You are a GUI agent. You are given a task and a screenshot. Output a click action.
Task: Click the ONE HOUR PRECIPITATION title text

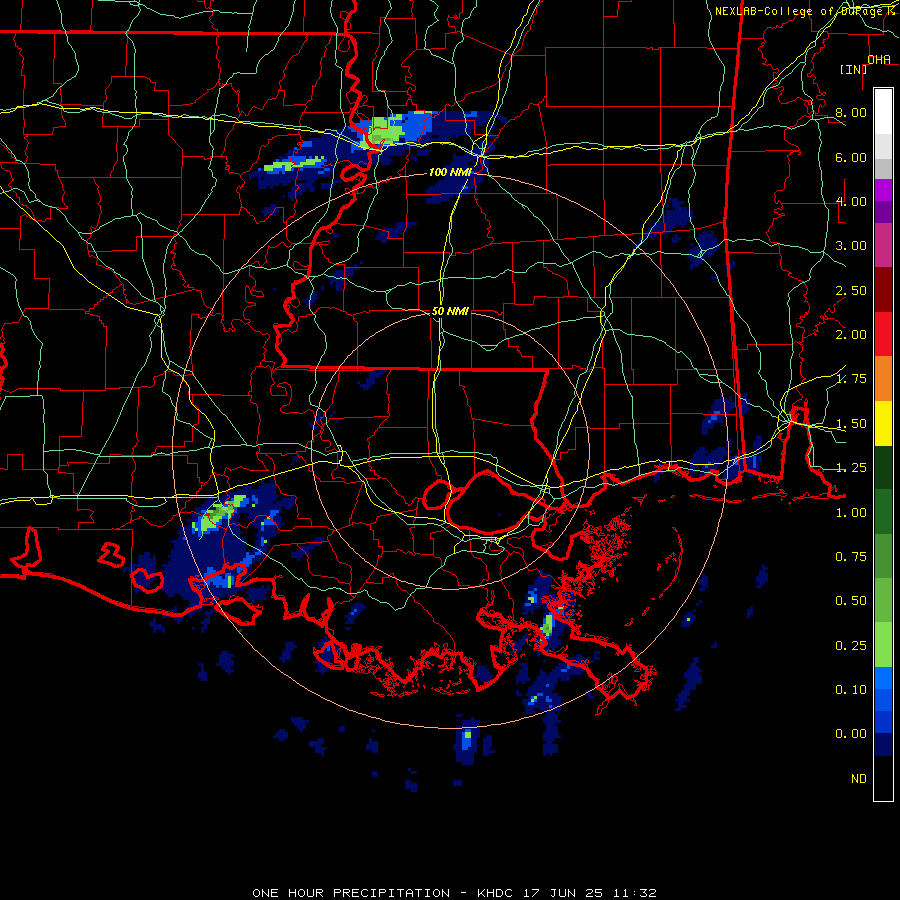click(351, 893)
